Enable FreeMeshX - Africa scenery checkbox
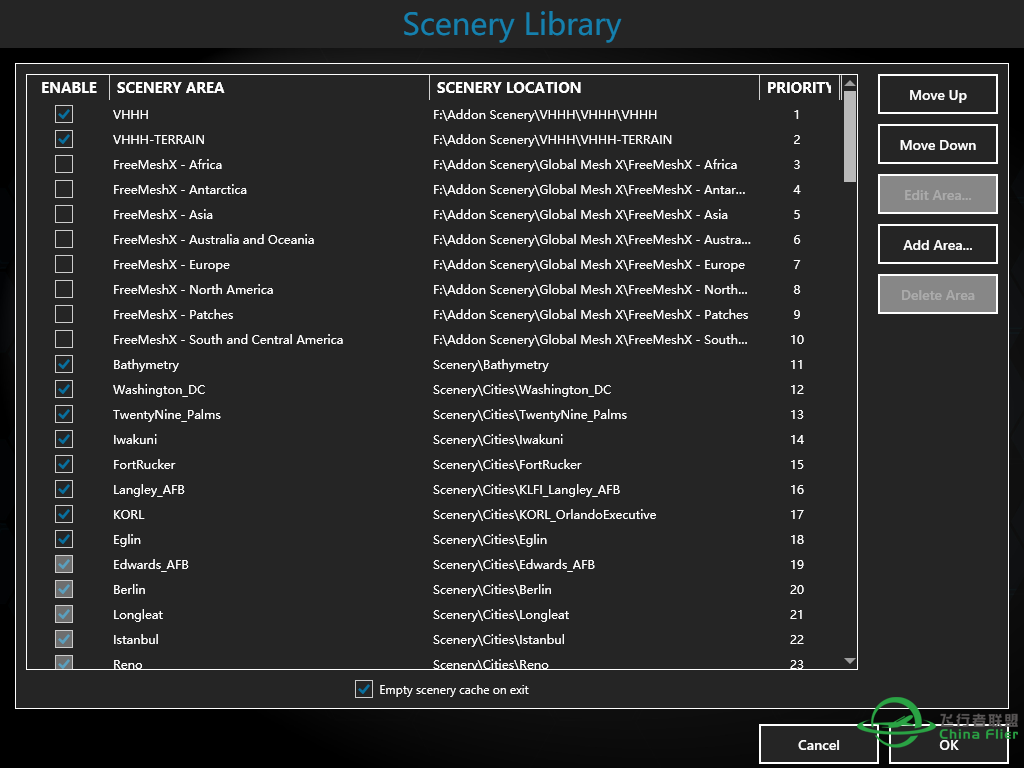This screenshot has height=768, width=1024. 64,164
